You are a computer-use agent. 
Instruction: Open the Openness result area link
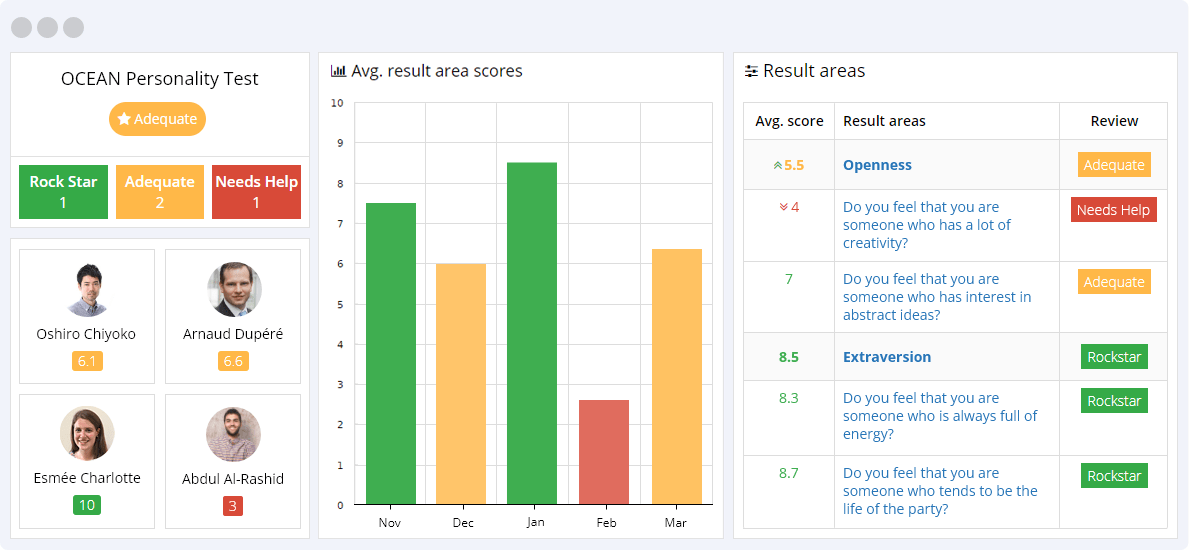pos(877,165)
